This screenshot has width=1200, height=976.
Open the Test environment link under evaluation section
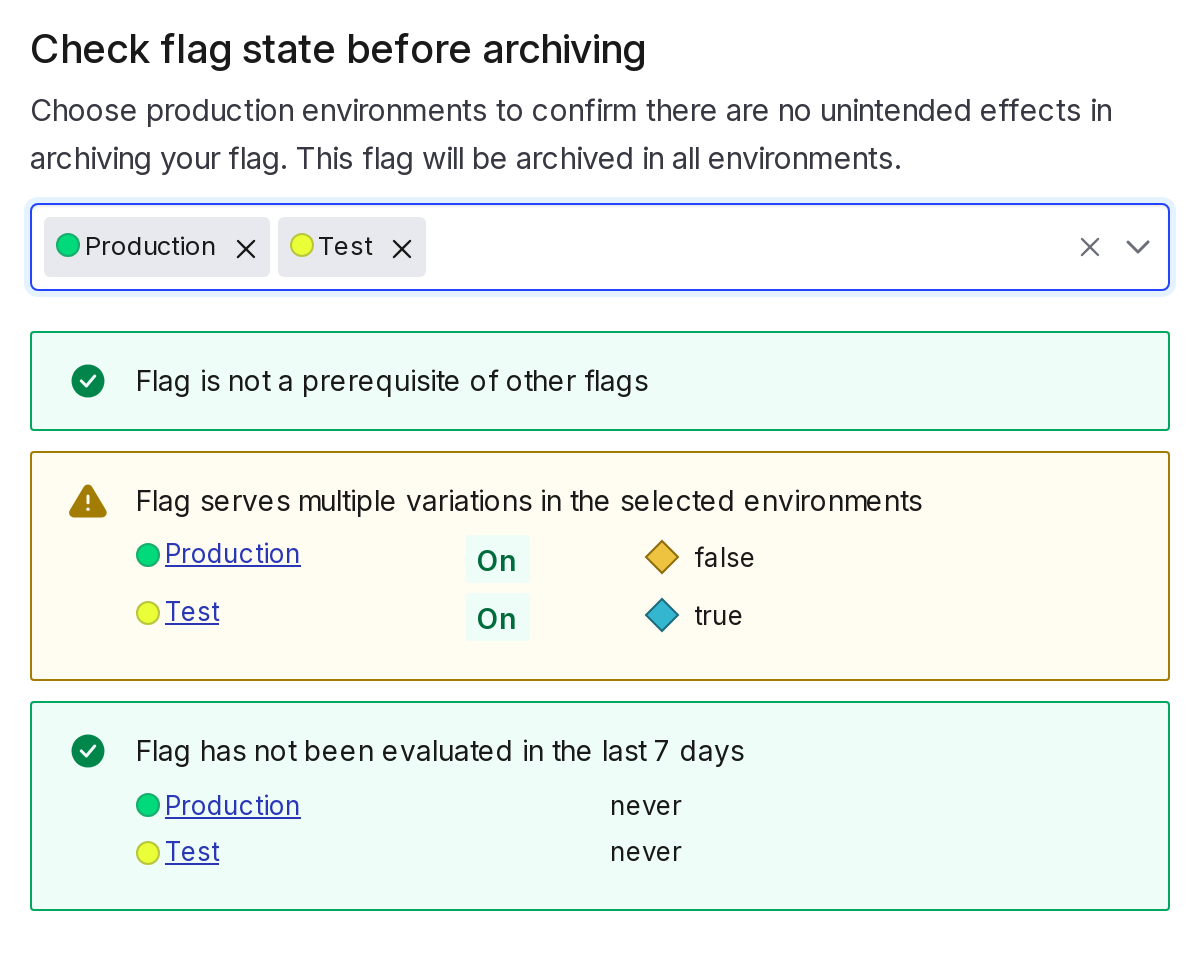pos(192,851)
